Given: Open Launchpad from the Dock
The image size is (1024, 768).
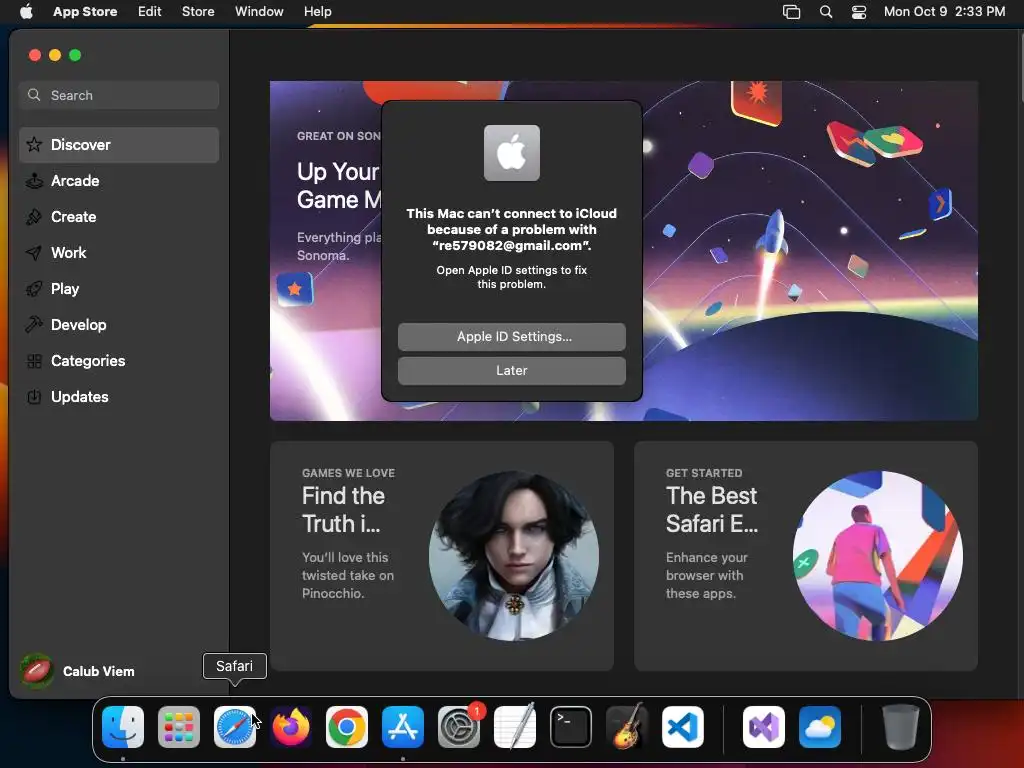Looking at the screenshot, I should point(179,727).
